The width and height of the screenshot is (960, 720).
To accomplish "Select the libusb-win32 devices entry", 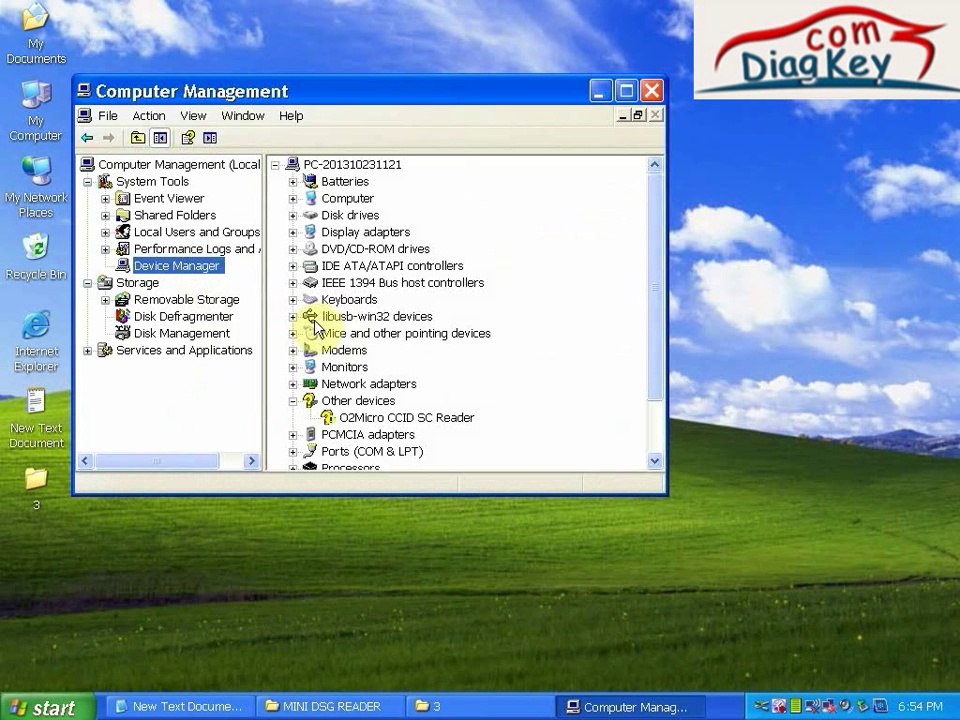I will coord(377,317).
